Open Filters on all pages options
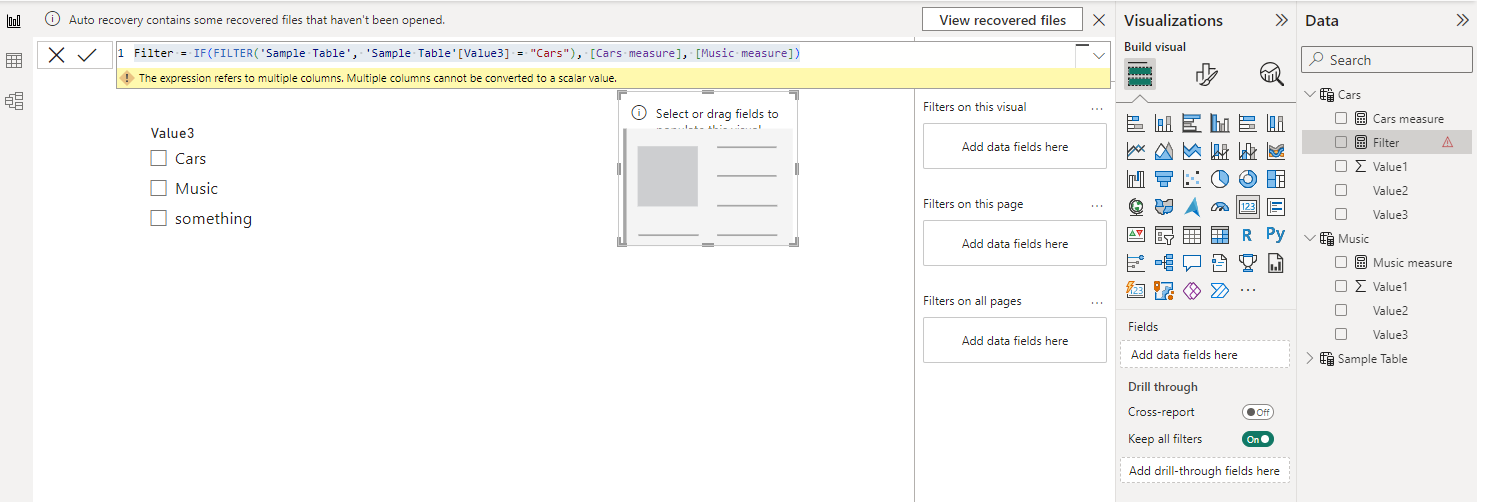This screenshot has height=502, width=1504. (x=1097, y=302)
